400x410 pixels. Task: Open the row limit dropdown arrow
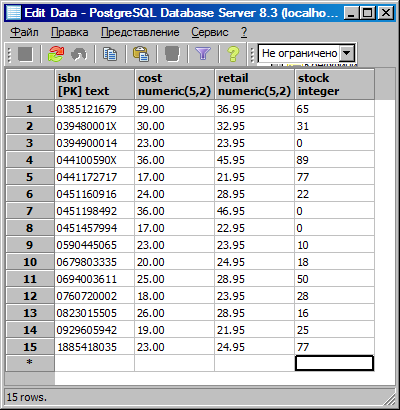point(347,53)
